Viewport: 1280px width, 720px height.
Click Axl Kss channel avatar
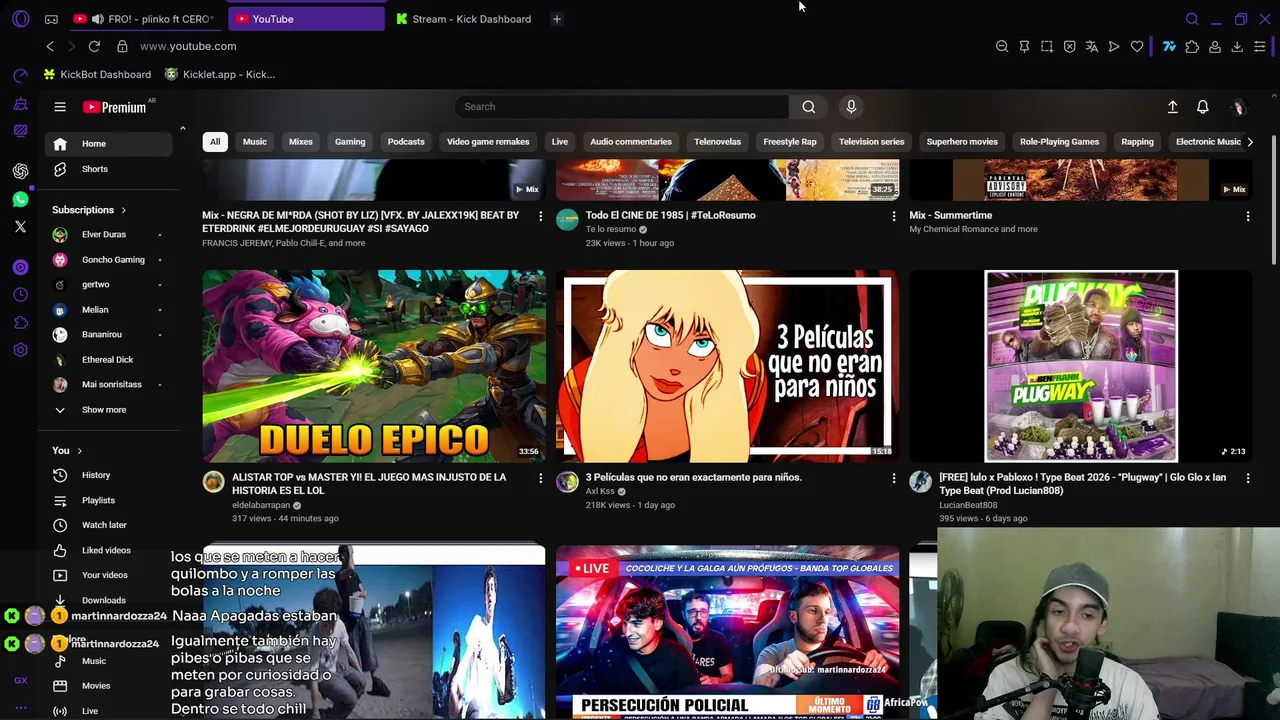tap(567, 482)
